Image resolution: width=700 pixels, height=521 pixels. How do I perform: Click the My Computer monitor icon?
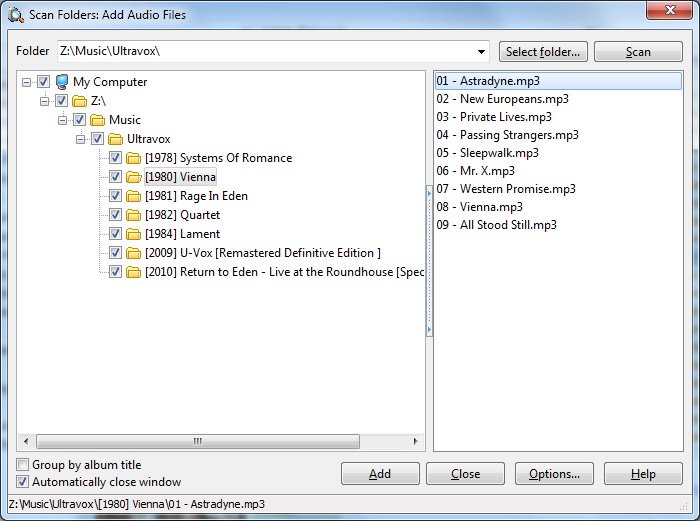click(x=62, y=82)
